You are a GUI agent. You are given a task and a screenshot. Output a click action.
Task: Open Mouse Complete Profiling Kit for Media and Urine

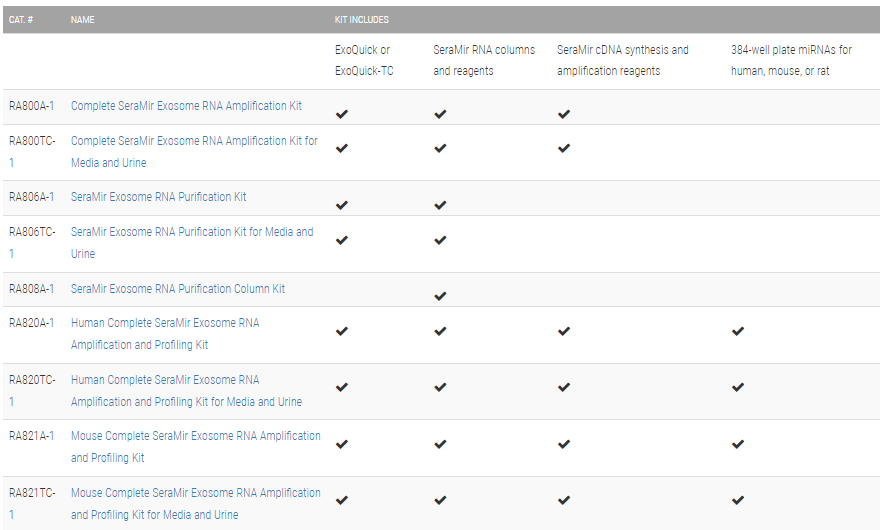point(195,493)
